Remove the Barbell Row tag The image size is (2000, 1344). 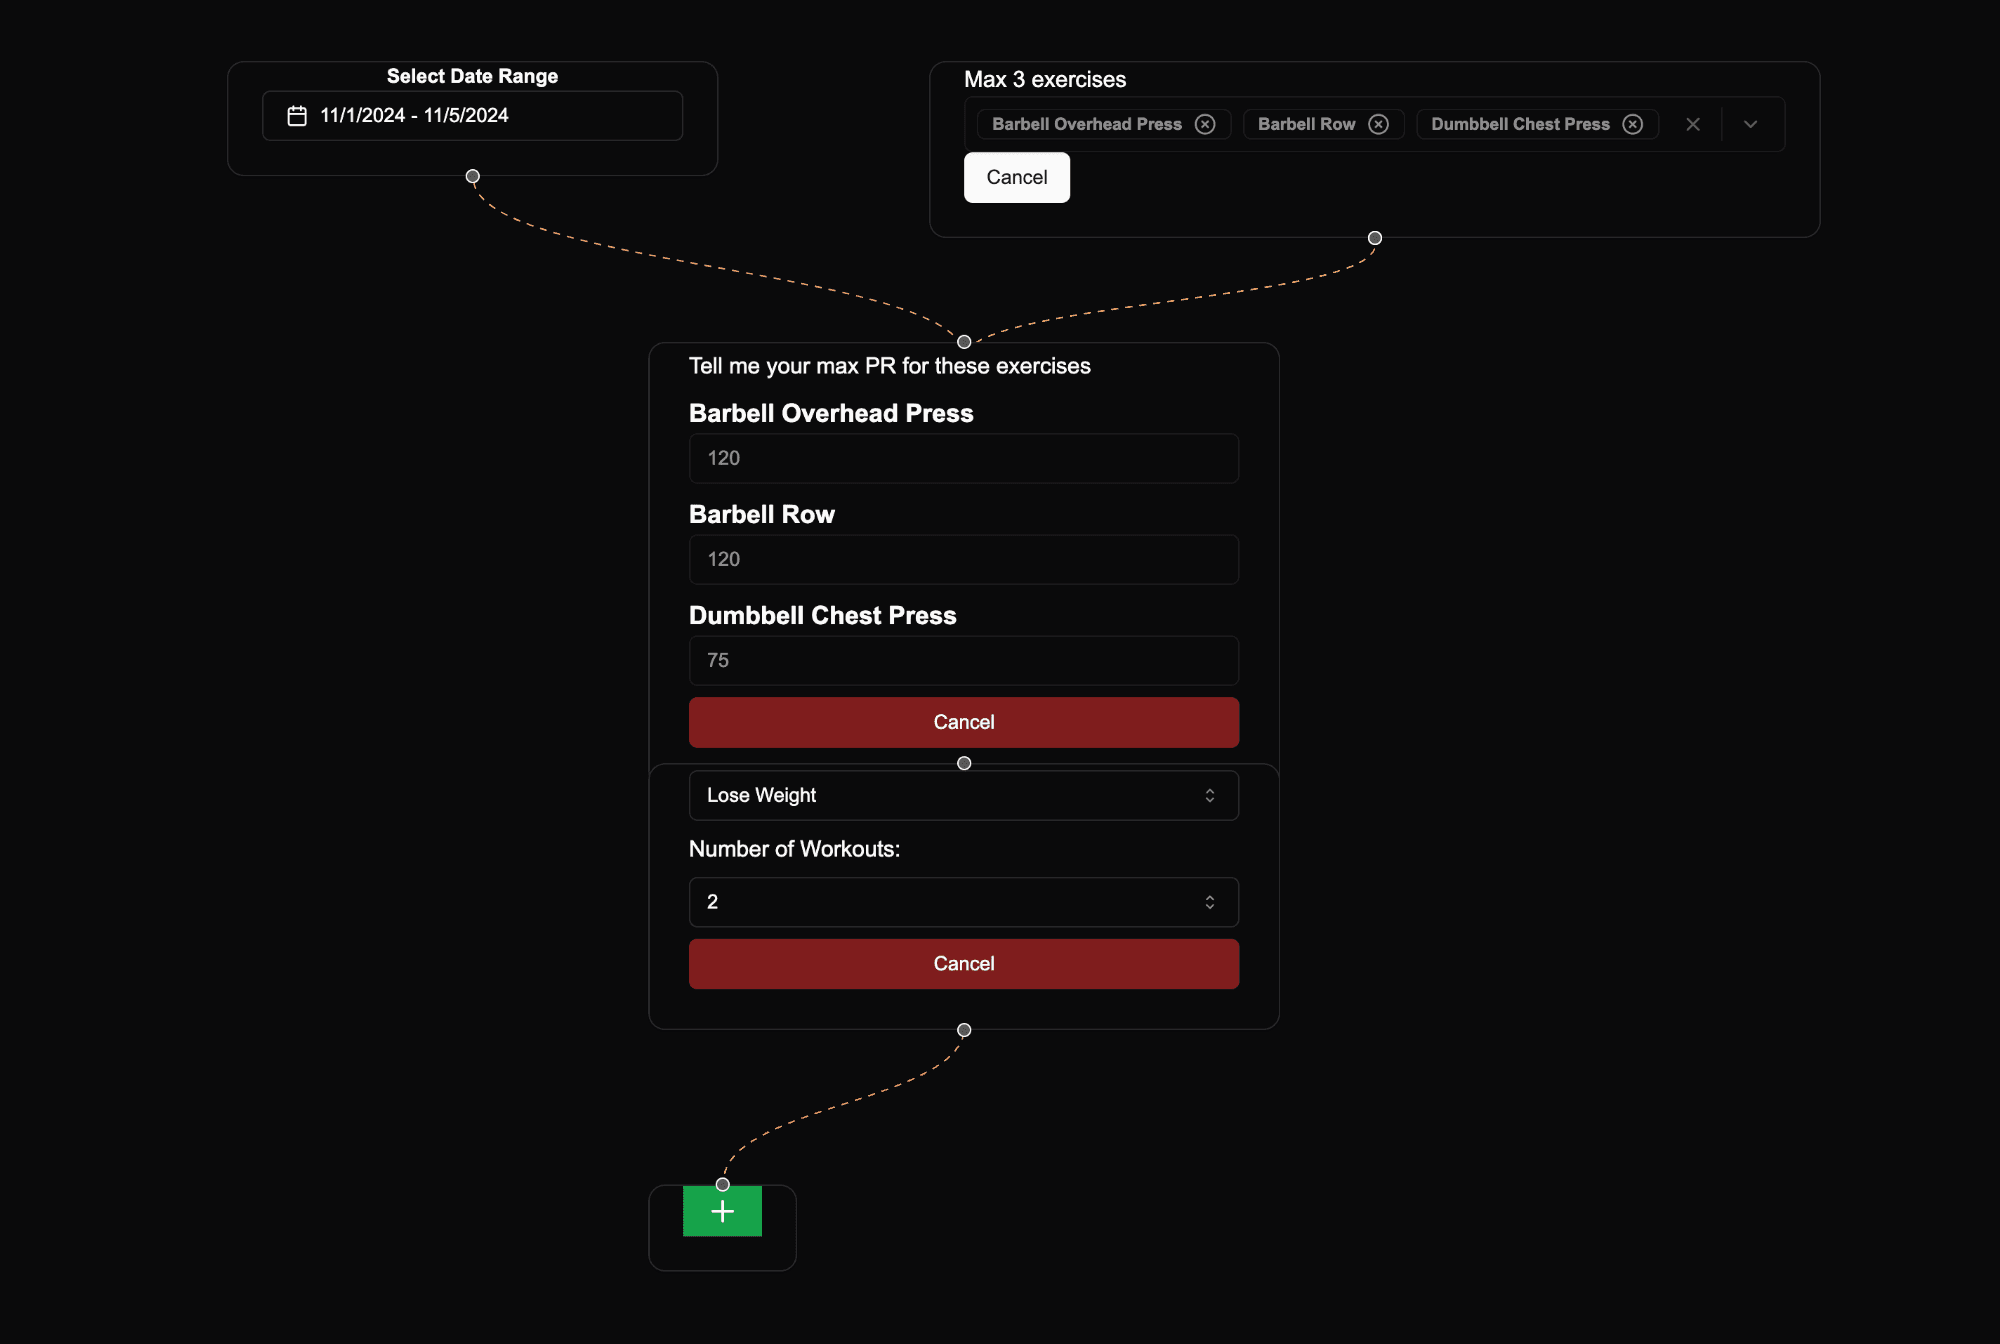[x=1378, y=124]
